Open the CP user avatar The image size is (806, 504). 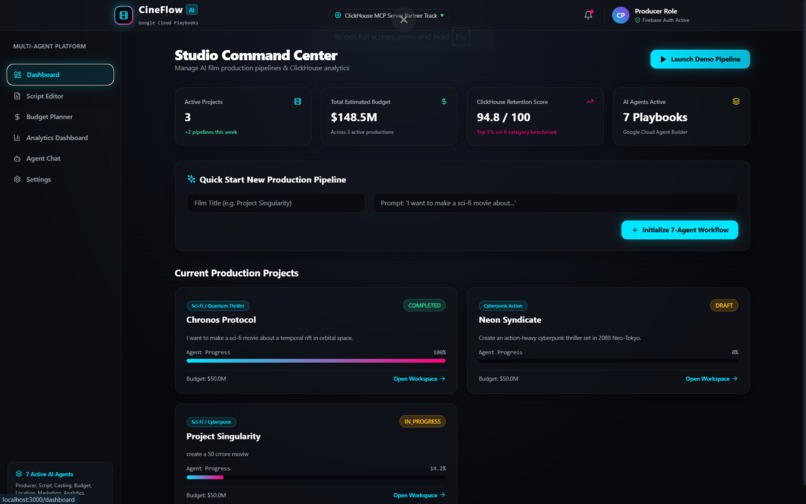(620, 15)
